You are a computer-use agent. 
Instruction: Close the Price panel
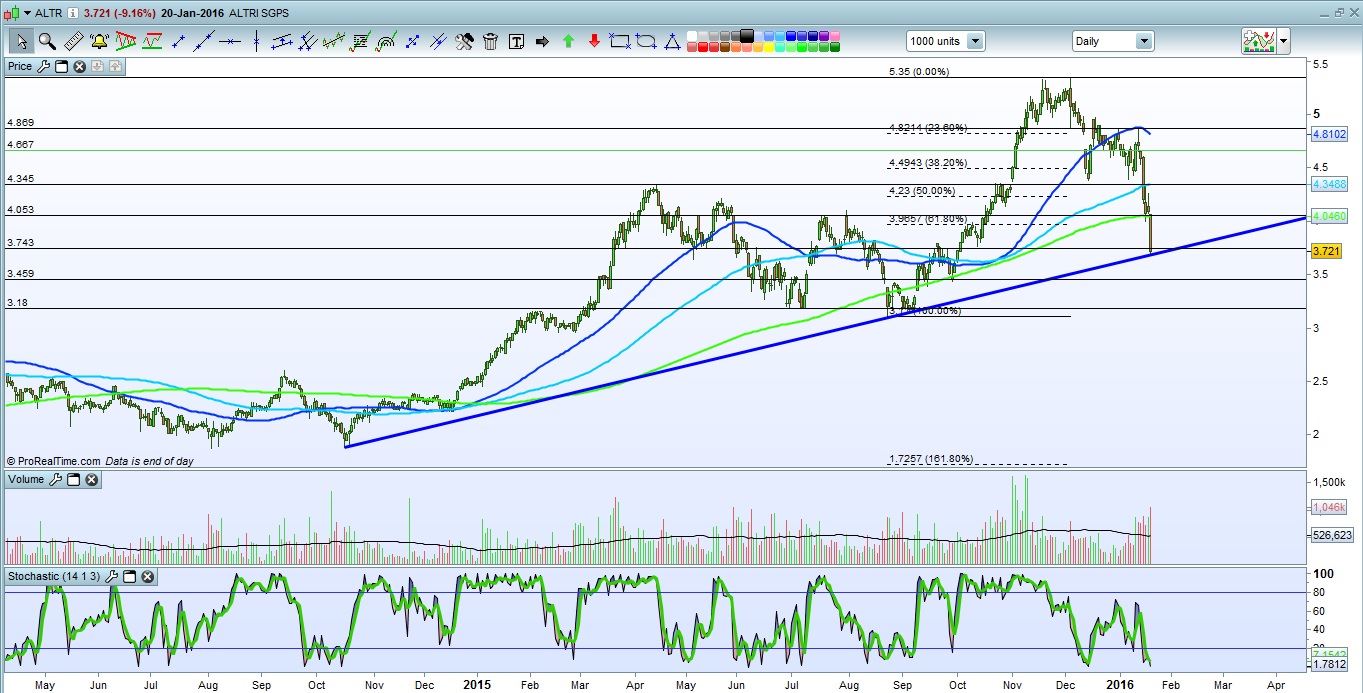(79, 67)
